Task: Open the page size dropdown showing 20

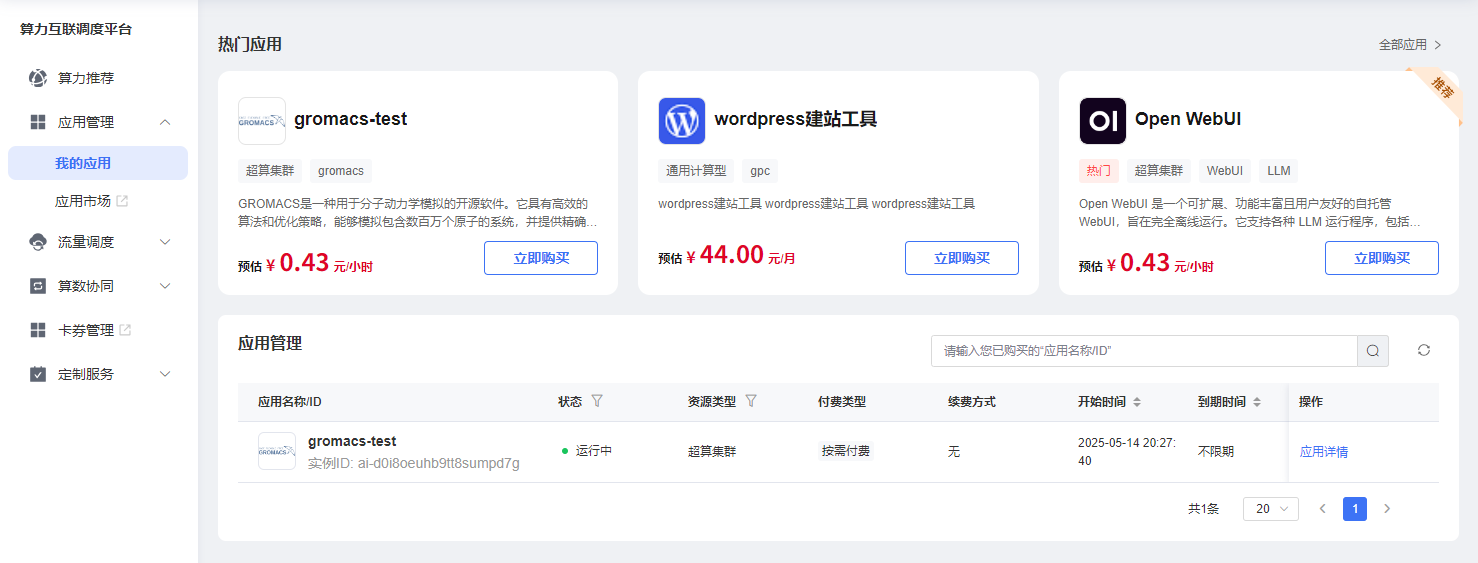Action: click(1270, 509)
